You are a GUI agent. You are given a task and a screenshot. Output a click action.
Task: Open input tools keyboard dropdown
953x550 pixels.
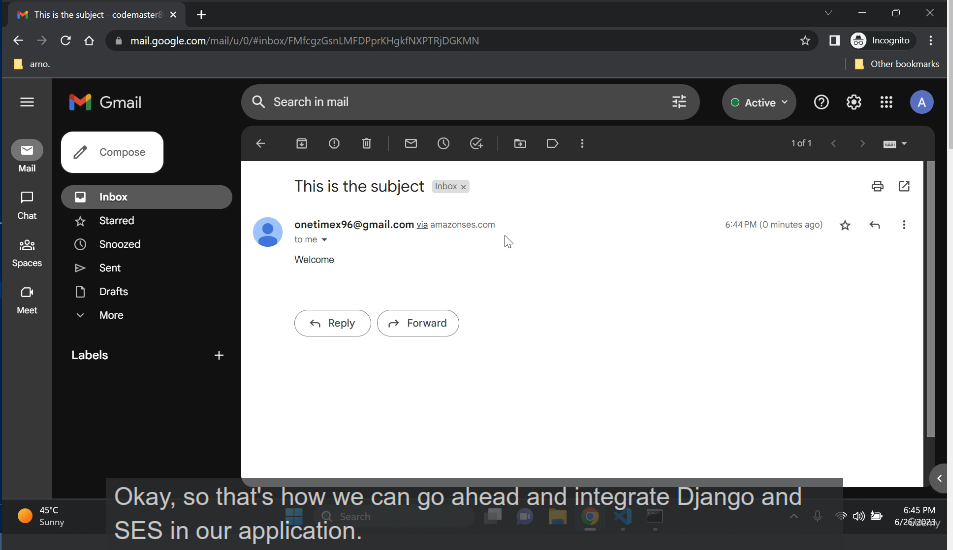point(895,144)
